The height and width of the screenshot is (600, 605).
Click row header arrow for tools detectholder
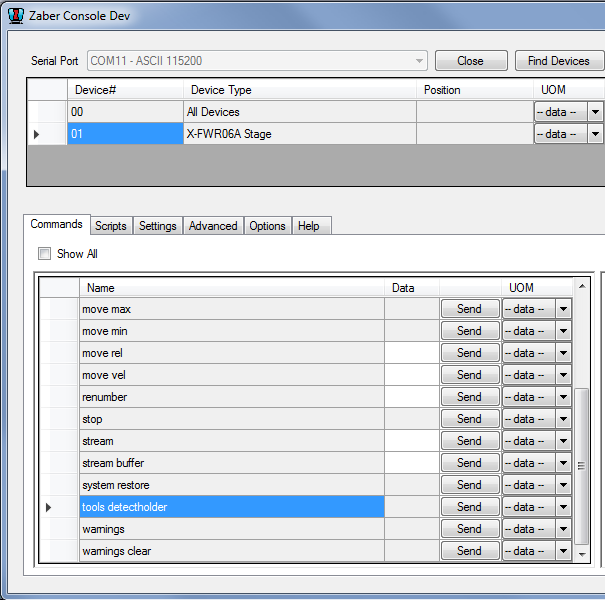click(48, 507)
